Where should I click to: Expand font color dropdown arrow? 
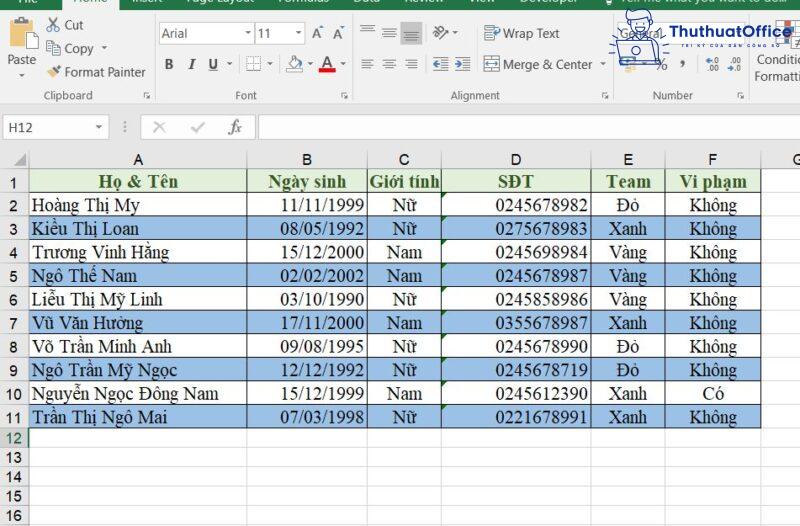[343, 64]
